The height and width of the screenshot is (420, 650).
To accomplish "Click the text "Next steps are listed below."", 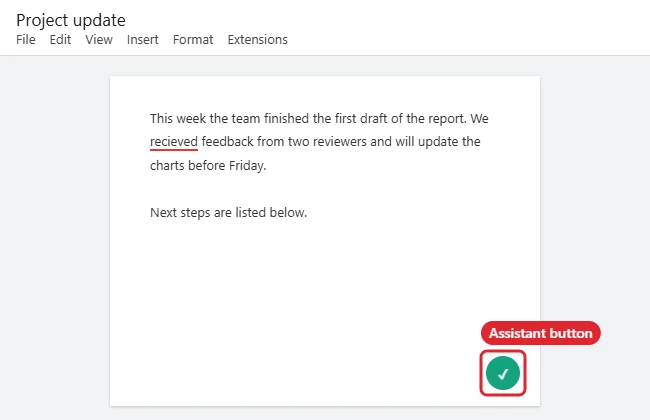I will [228, 213].
